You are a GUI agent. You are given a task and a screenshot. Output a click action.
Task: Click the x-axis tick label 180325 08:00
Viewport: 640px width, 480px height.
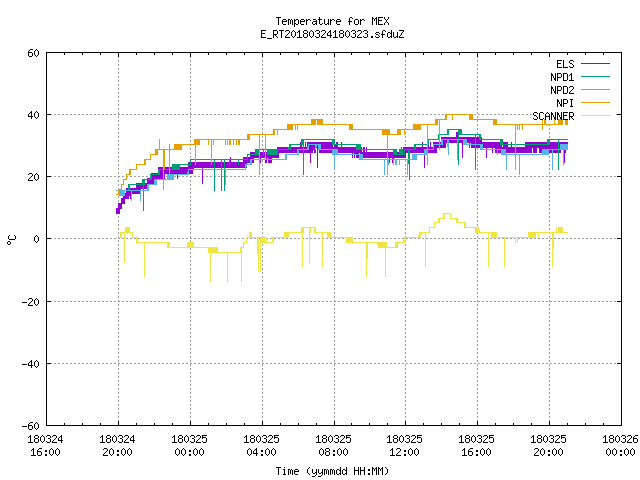coord(333,446)
